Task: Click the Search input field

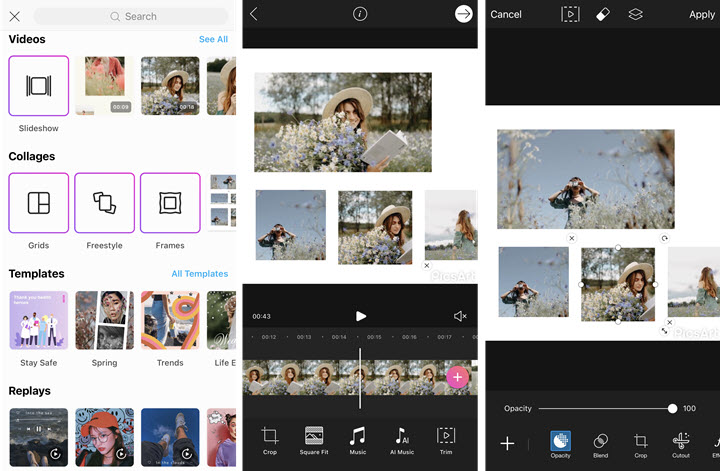Action: point(133,16)
